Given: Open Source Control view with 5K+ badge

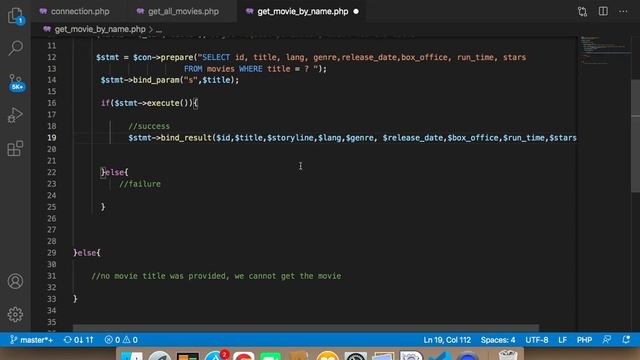Looking at the screenshot, I should tap(16, 82).
